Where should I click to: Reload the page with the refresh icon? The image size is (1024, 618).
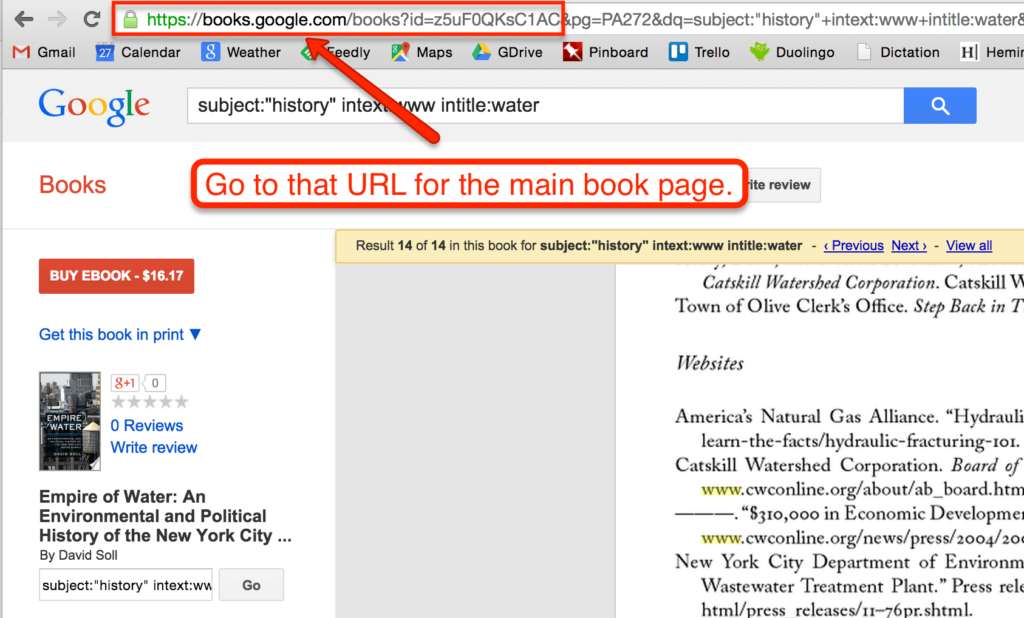tap(91, 19)
